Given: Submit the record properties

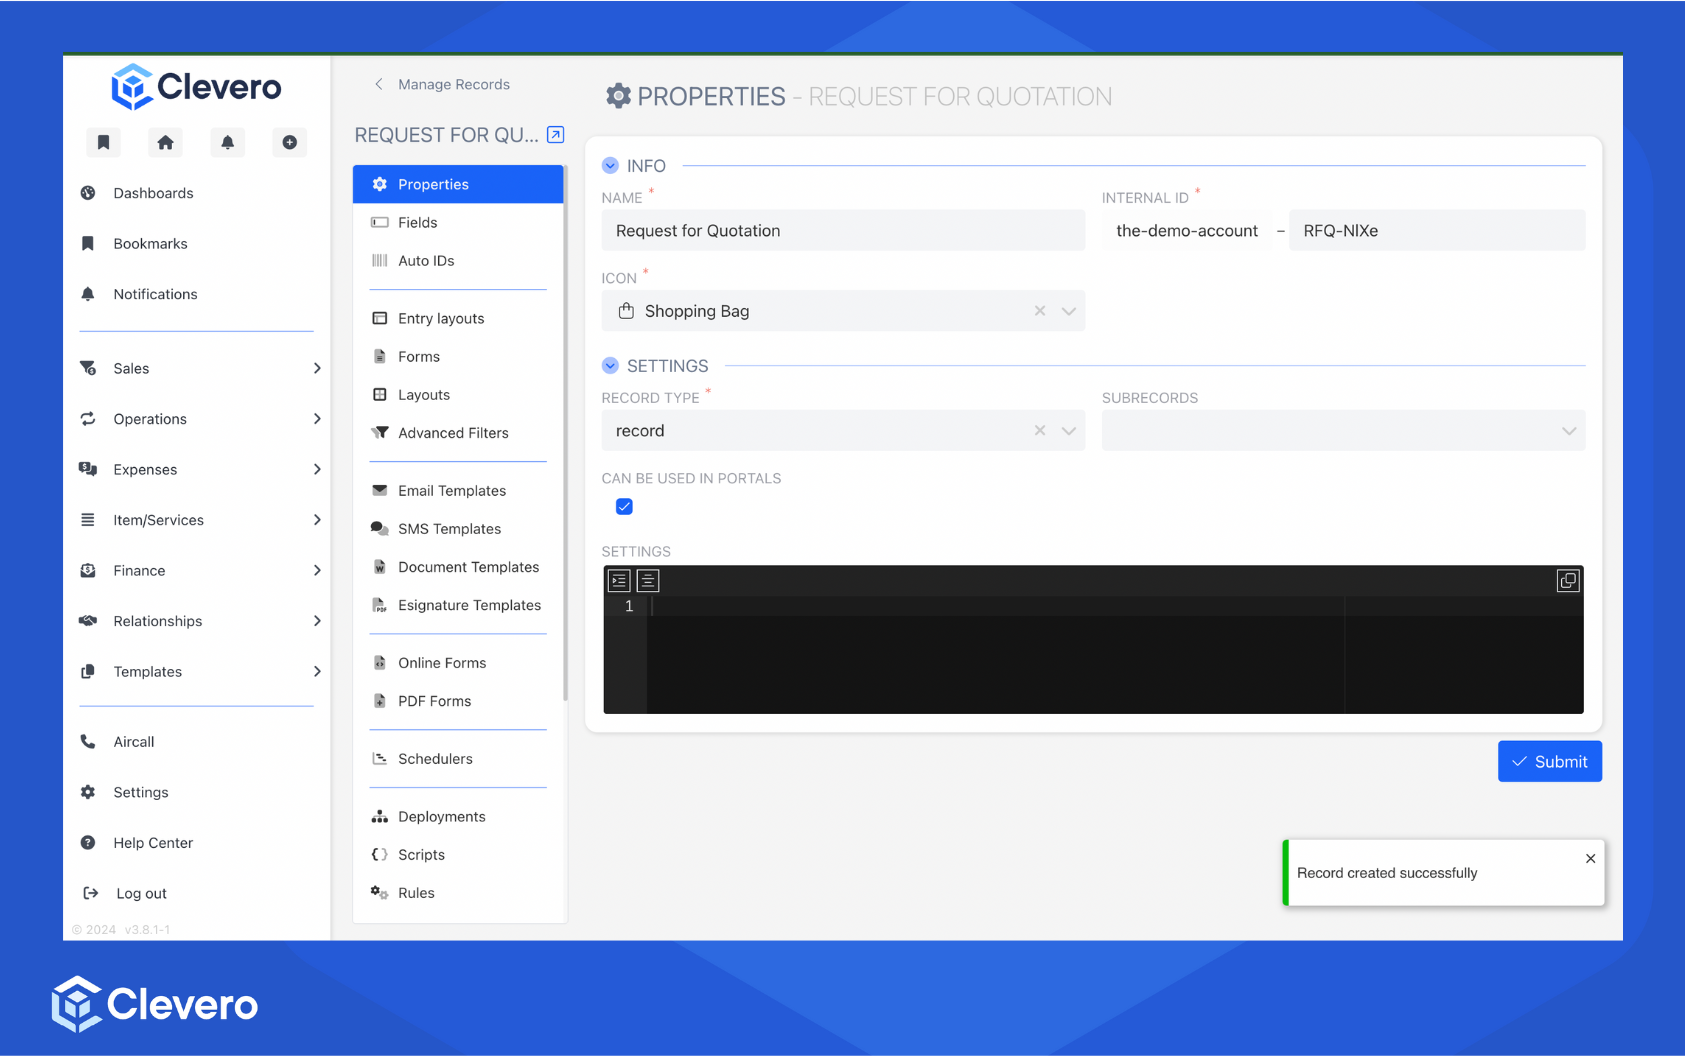Looking at the screenshot, I should (x=1549, y=762).
